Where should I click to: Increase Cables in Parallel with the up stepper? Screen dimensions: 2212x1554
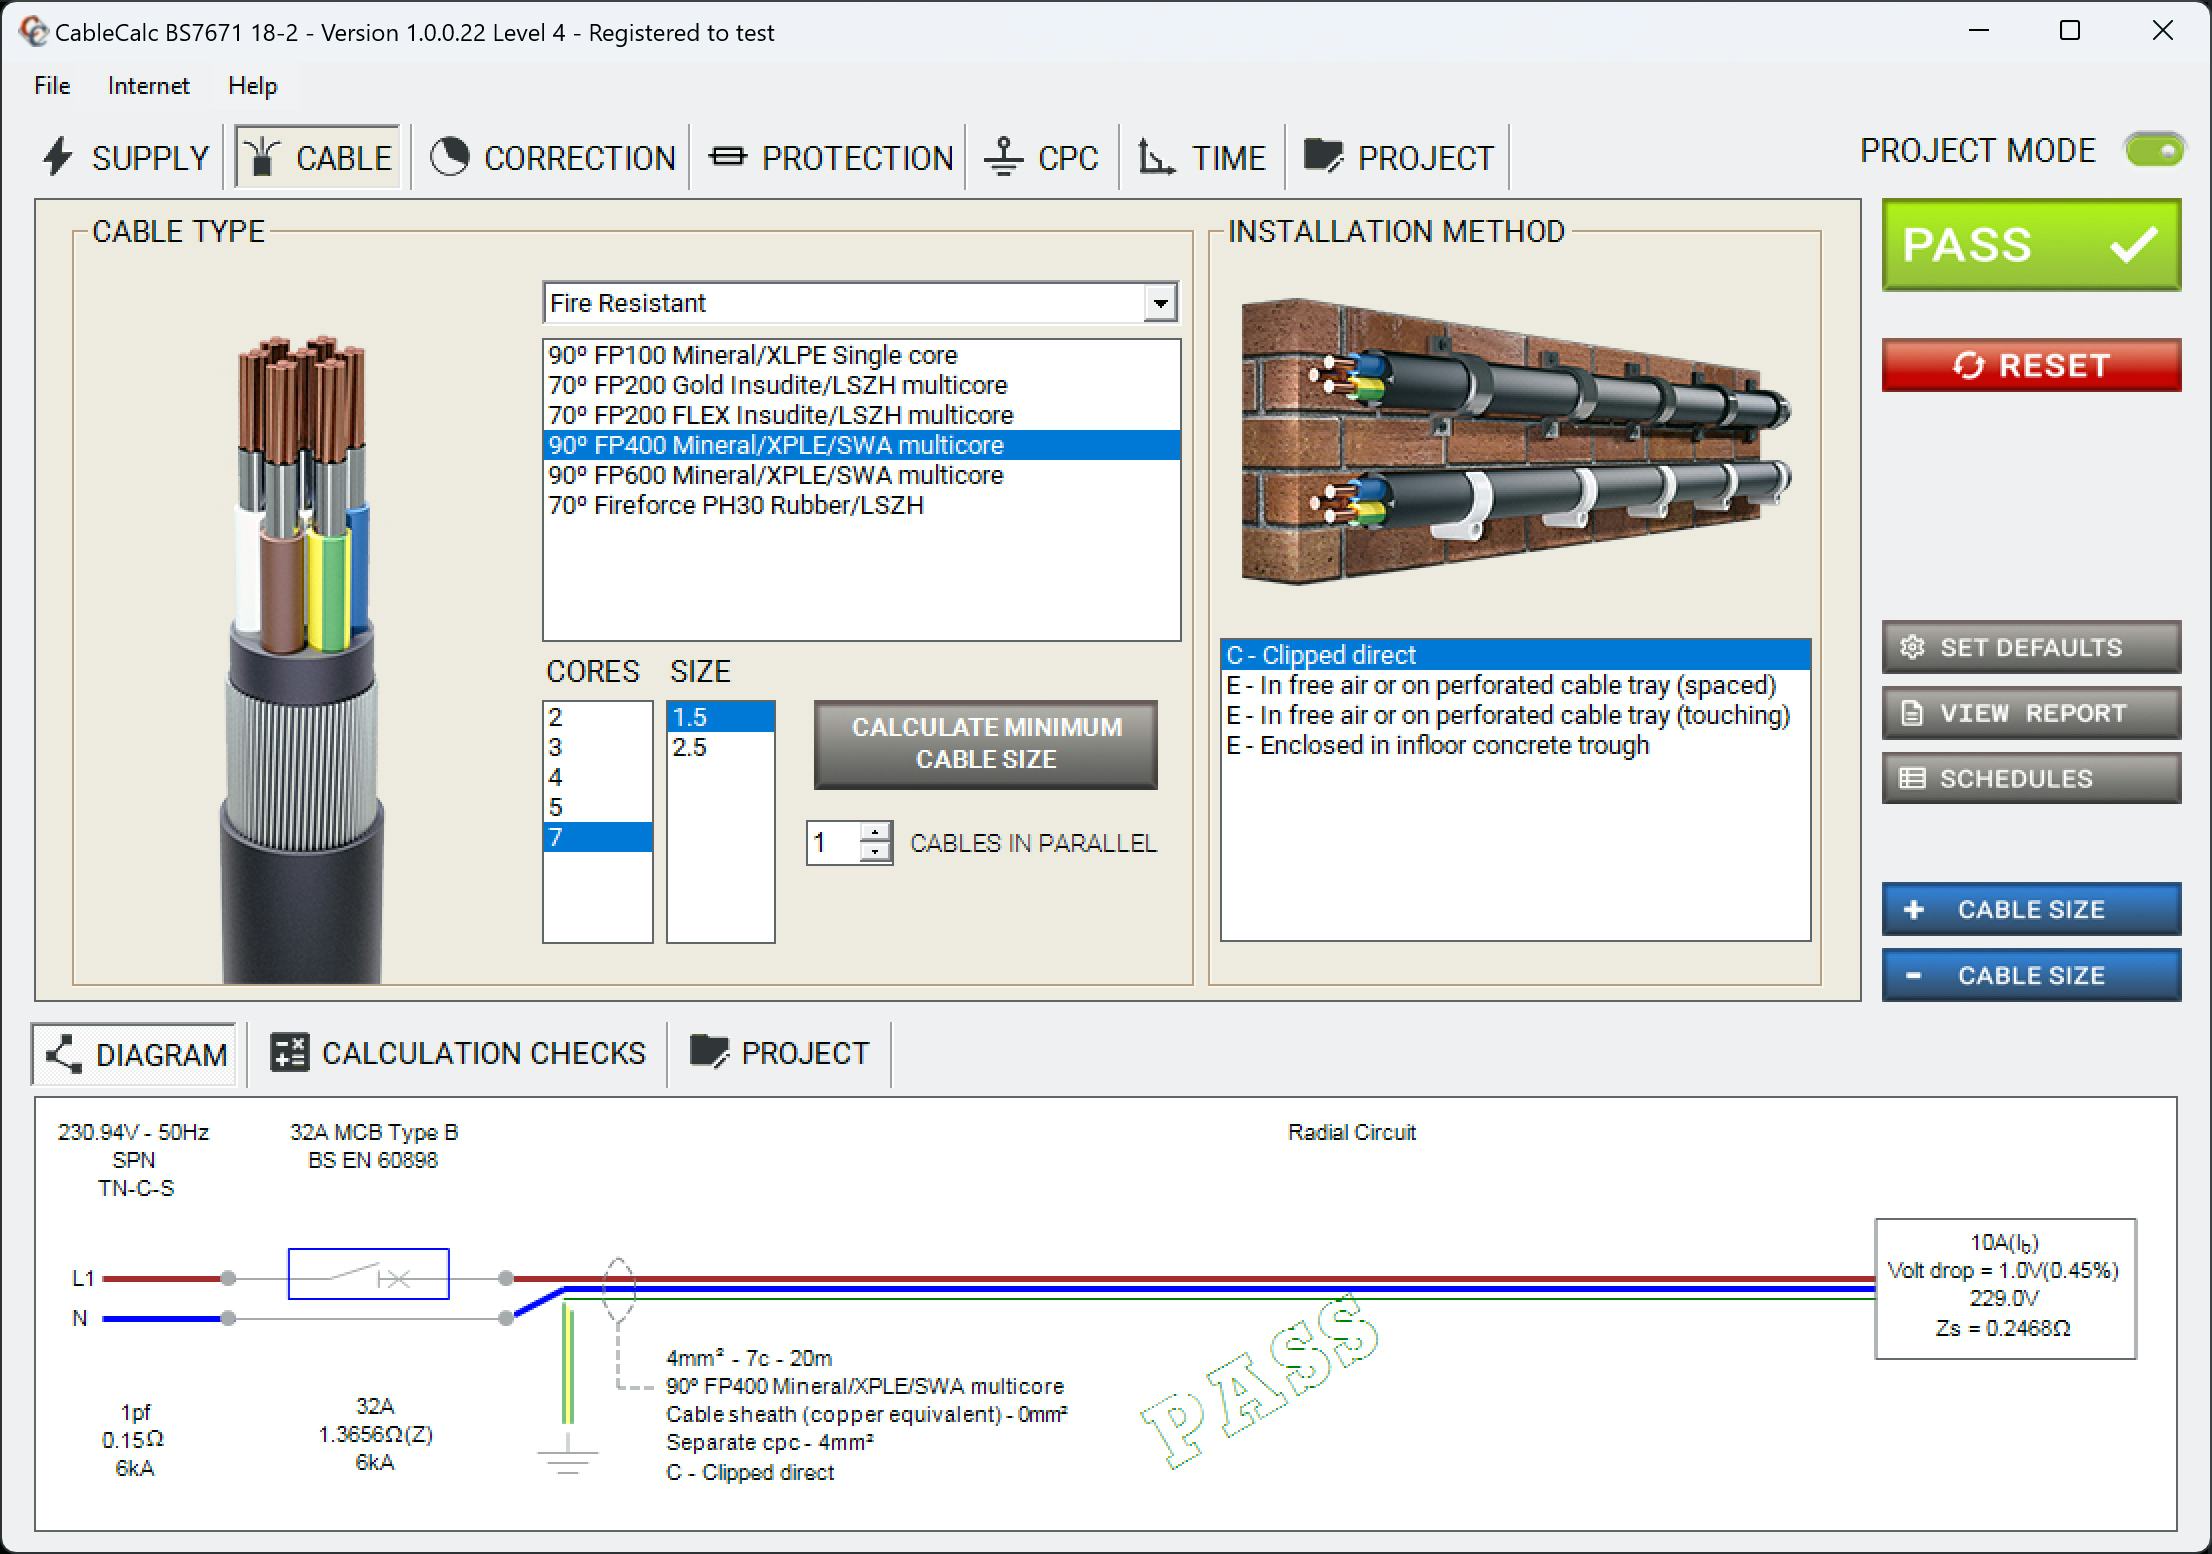point(875,832)
